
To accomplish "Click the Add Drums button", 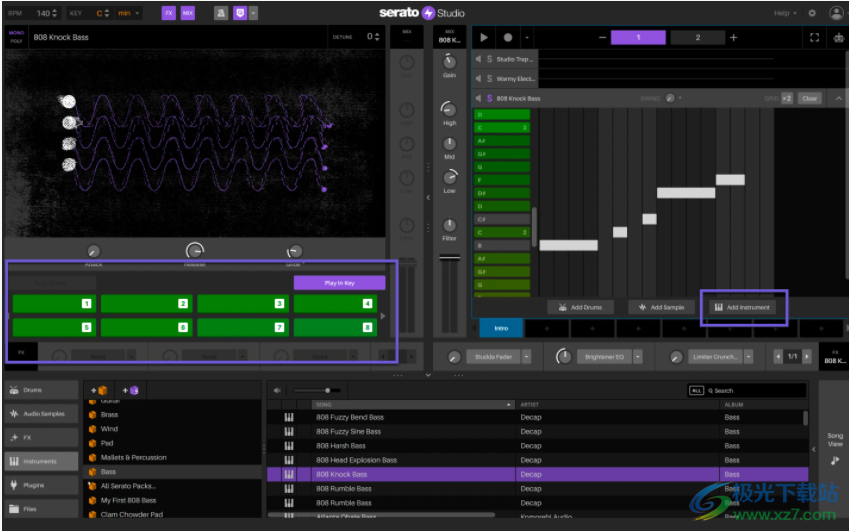I will [x=581, y=307].
